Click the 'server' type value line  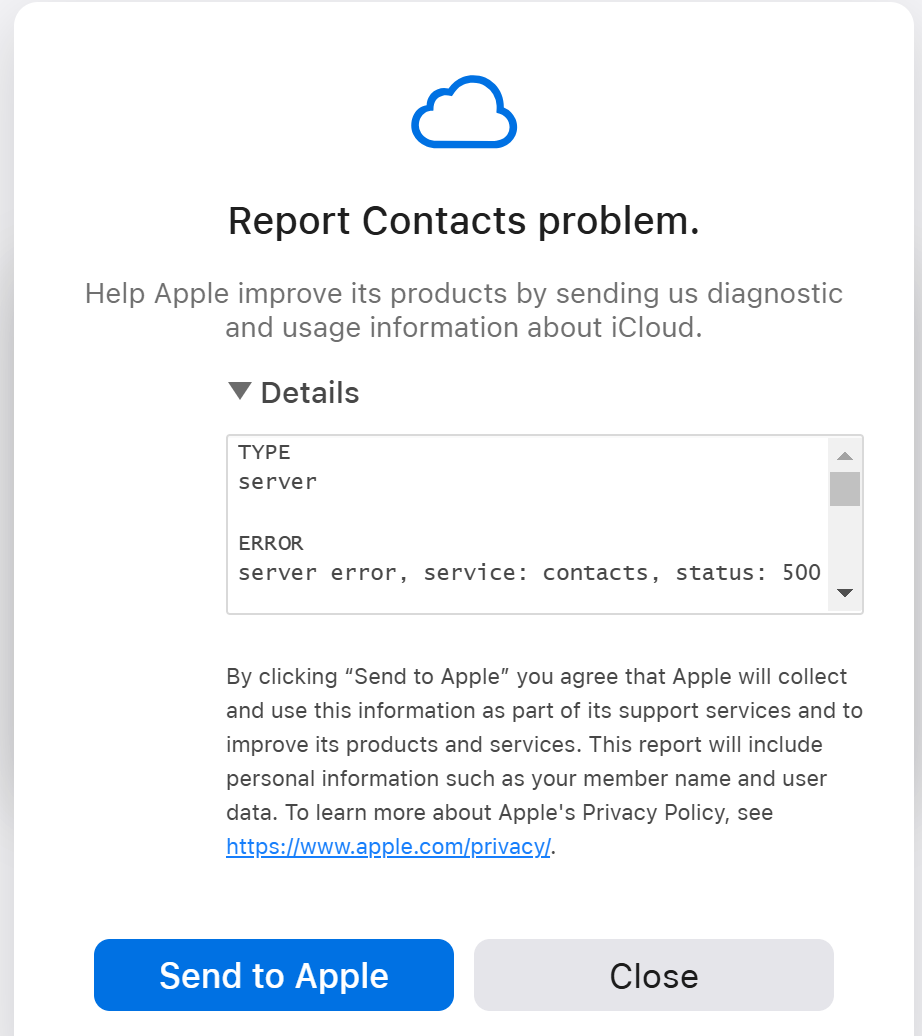[278, 482]
